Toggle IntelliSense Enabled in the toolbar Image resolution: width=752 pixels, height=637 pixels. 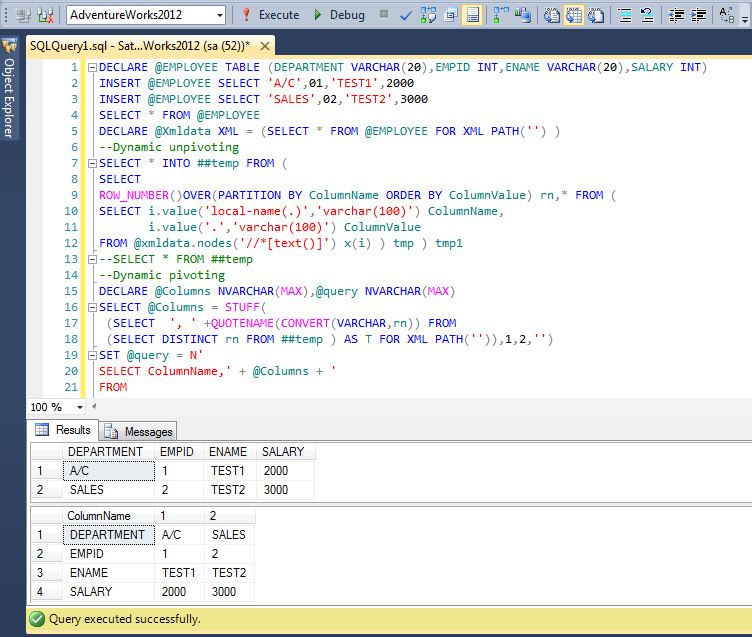point(473,15)
